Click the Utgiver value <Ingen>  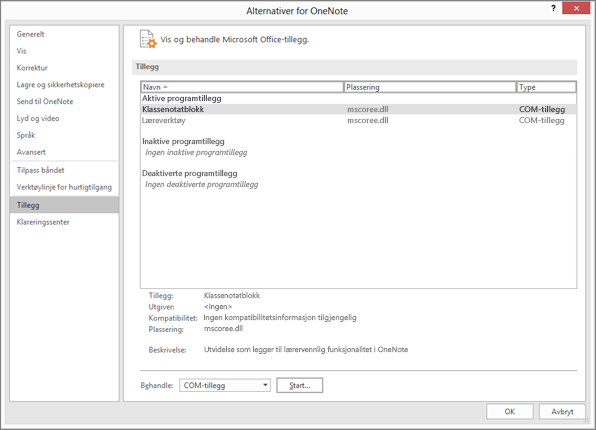[218, 306]
